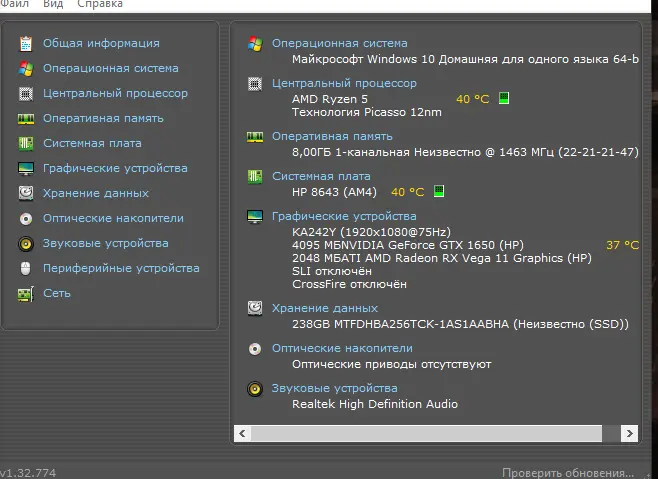Image resolution: width=658 pixels, height=479 pixels.
Task: Click the network card icon beside sidebar Сеть
Action: tap(26, 294)
